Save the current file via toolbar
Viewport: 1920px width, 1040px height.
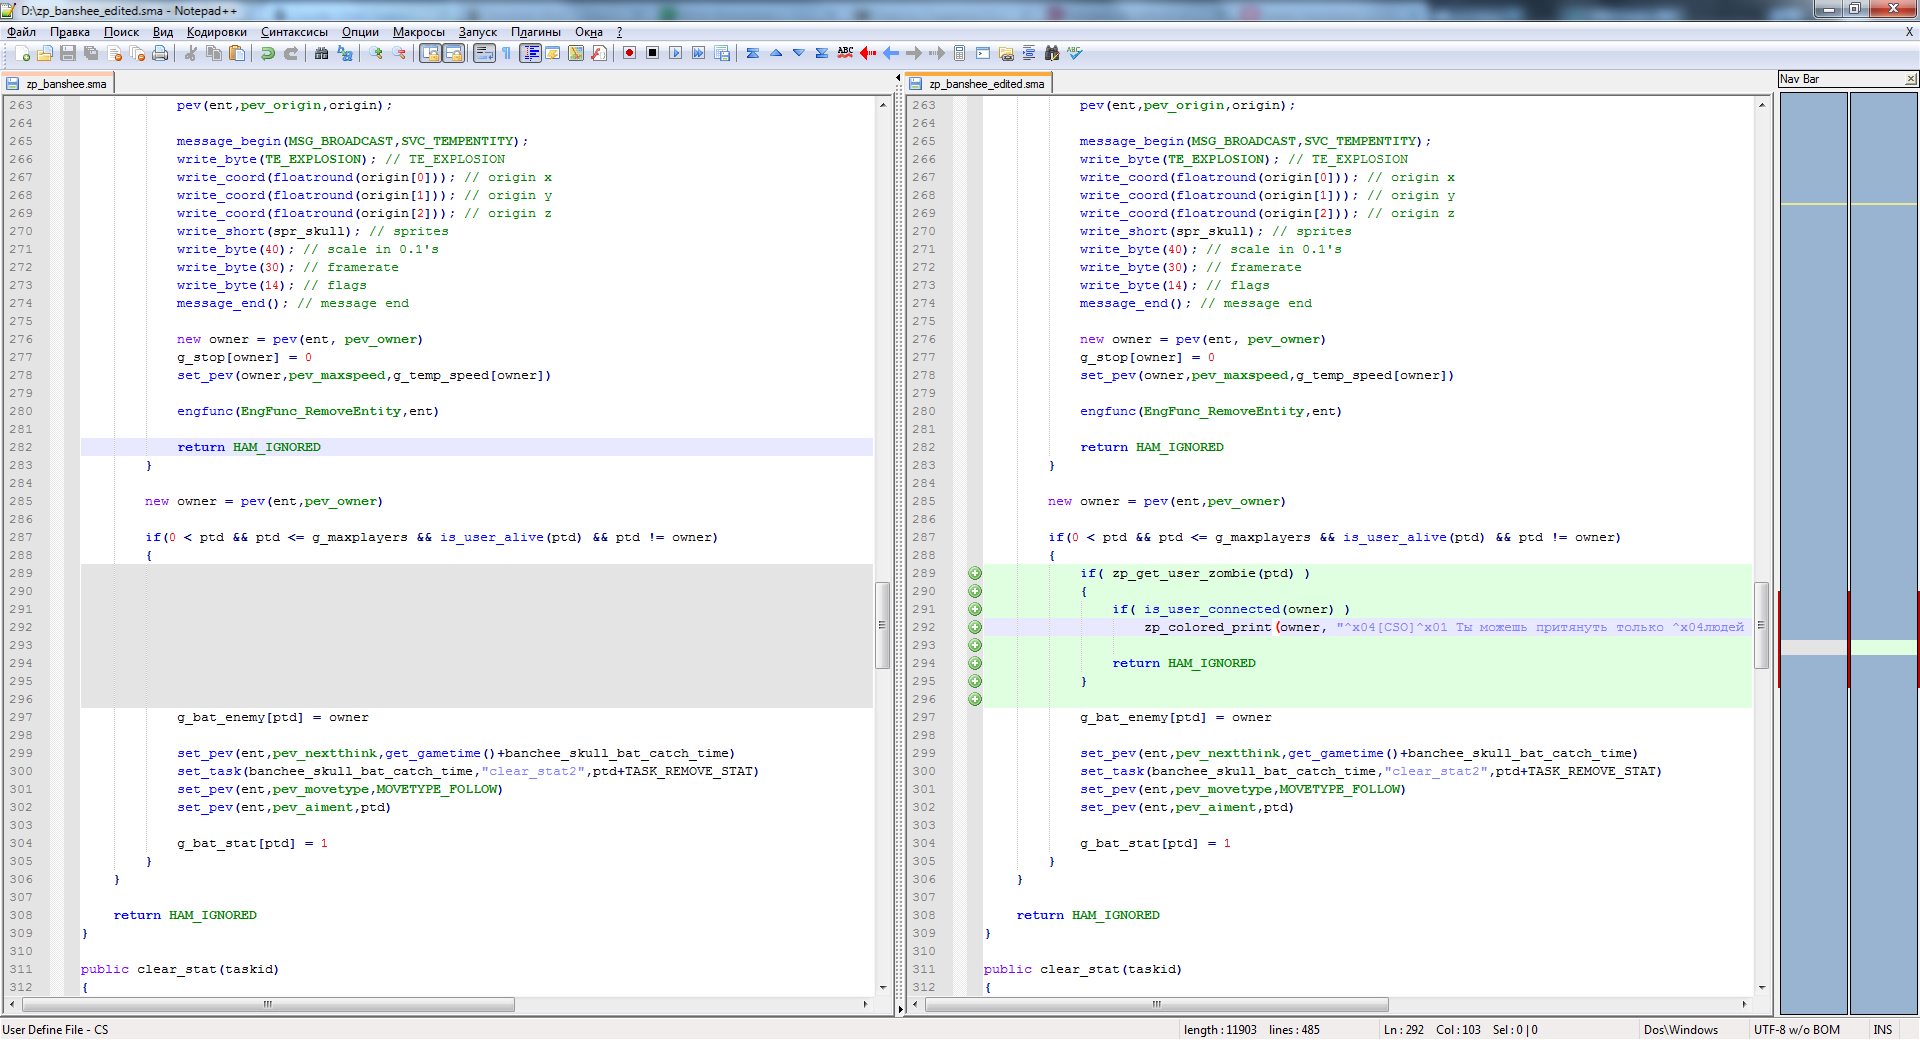click(x=67, y=53)
